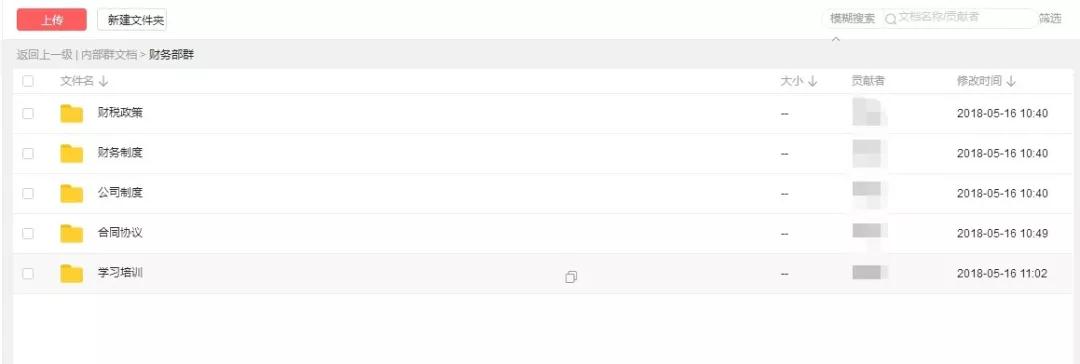Expand the 模糊搜索 search mode dropdown

click(852, 19)
